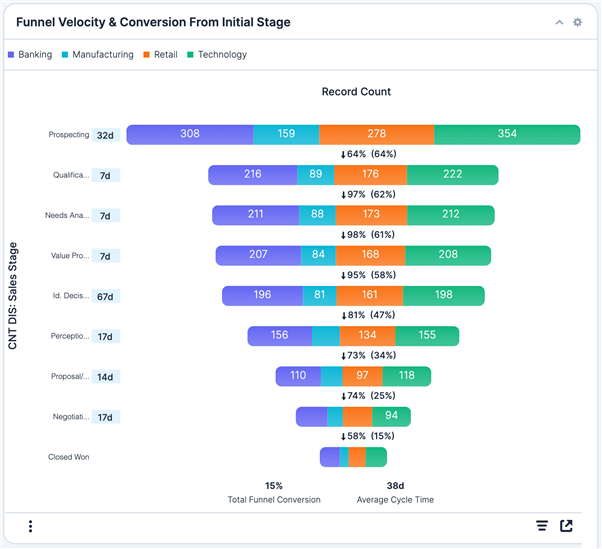Image resolution: width=602 pixels, height=549 pixels.
Task: Collapse the funnel widget with the chevron
Action: point(559,22)
